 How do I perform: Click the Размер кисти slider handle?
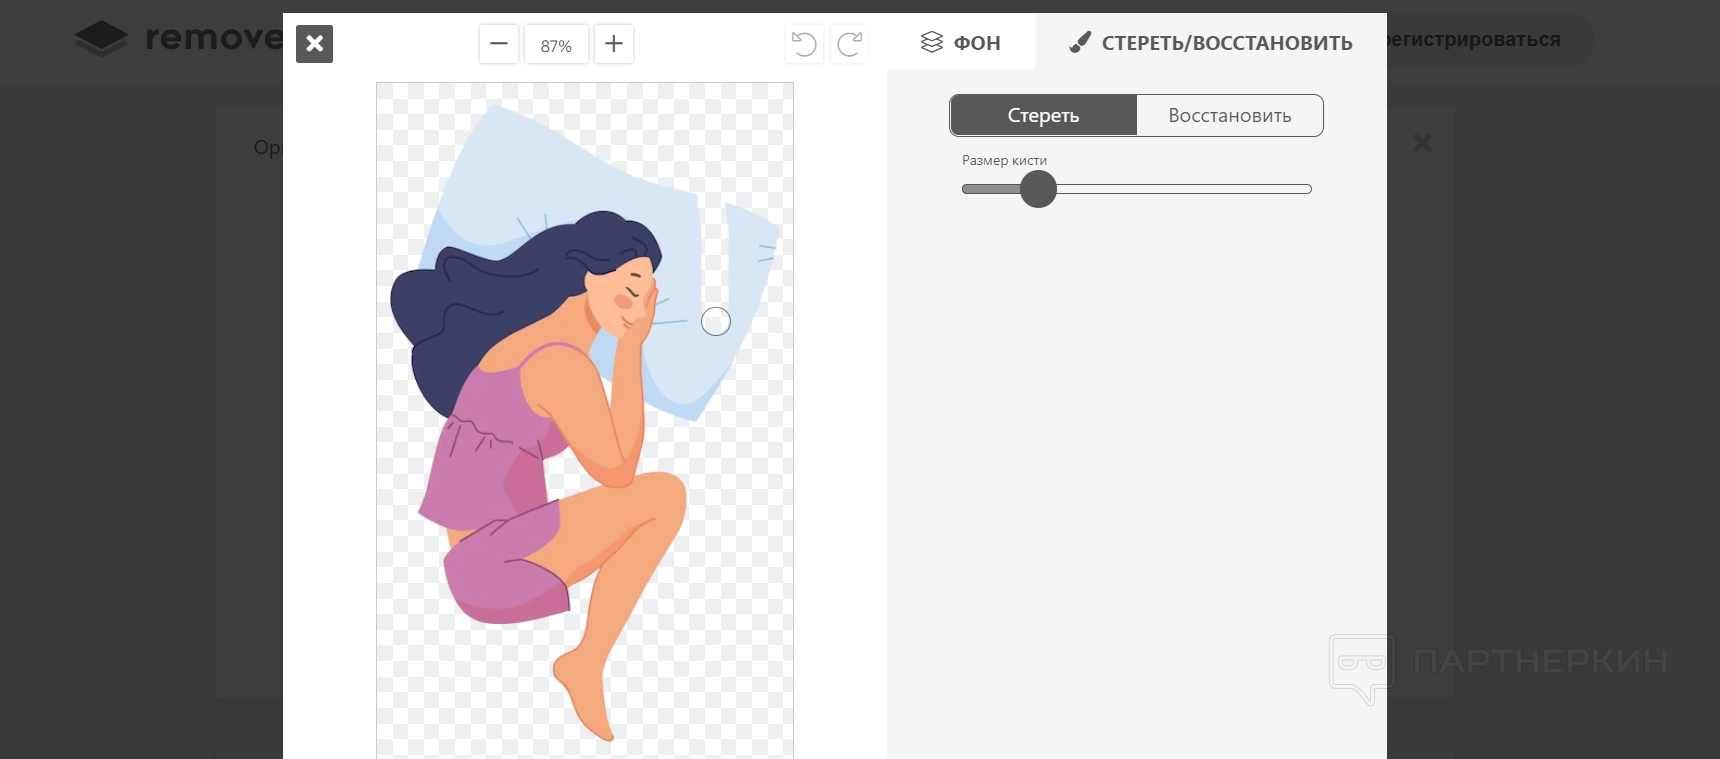[x=1038, y=189]
